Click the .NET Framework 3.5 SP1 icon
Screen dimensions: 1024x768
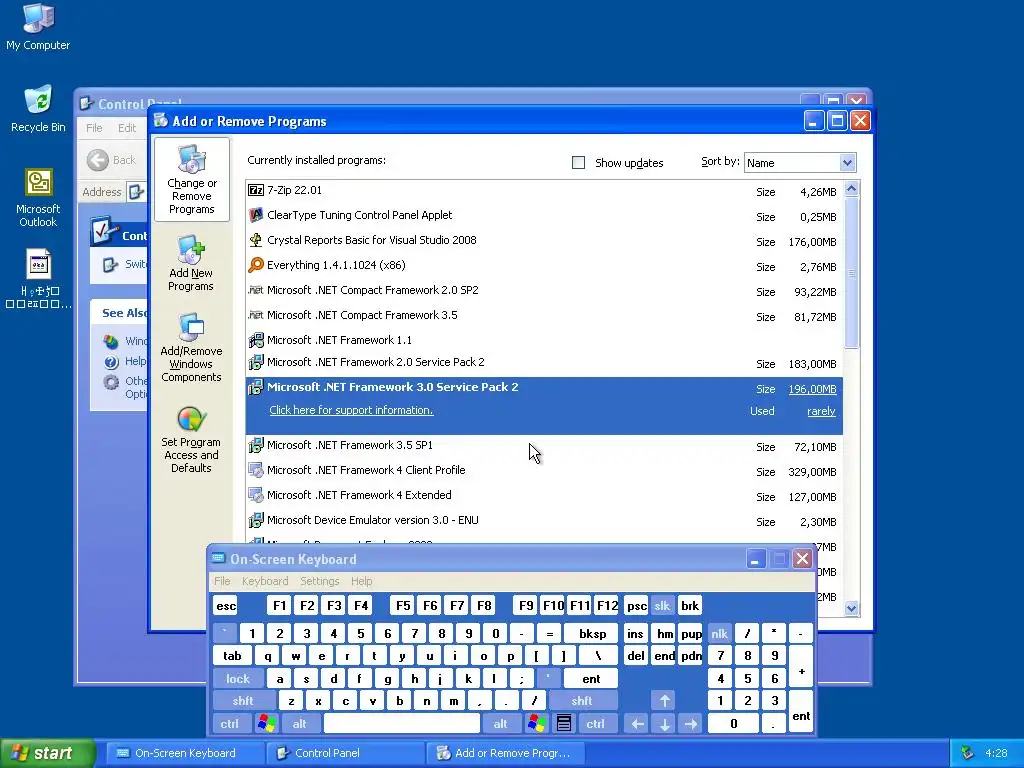[x=256, y=445]
